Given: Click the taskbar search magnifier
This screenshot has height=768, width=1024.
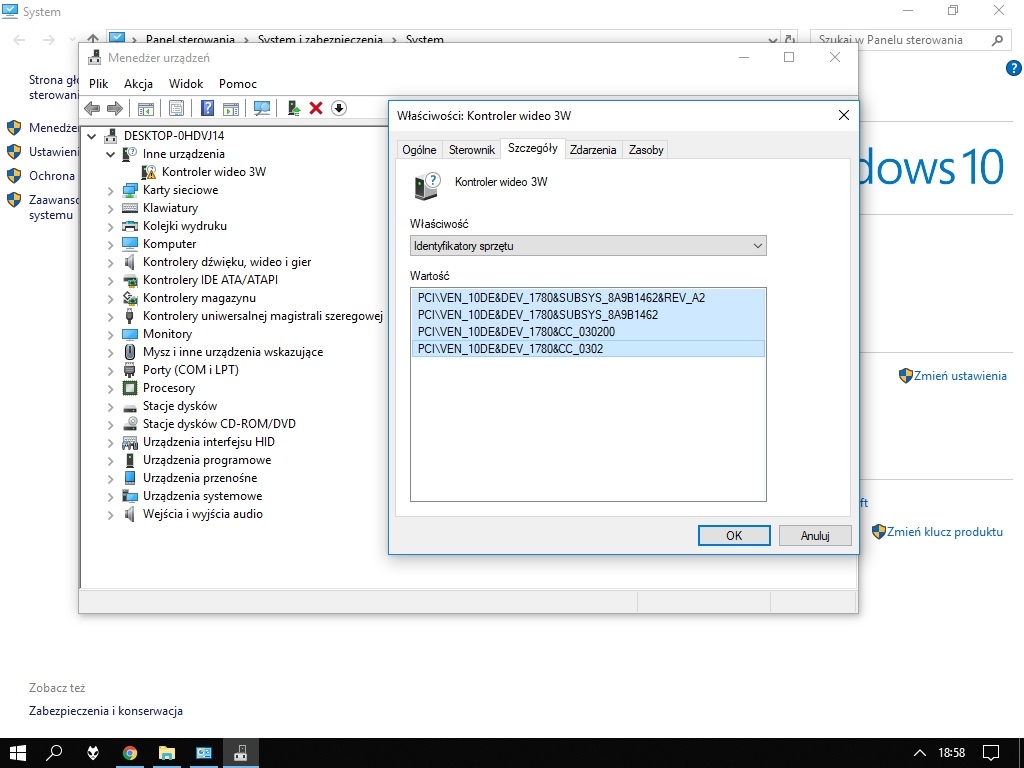Looking at the screenshot, I should 55,753.
